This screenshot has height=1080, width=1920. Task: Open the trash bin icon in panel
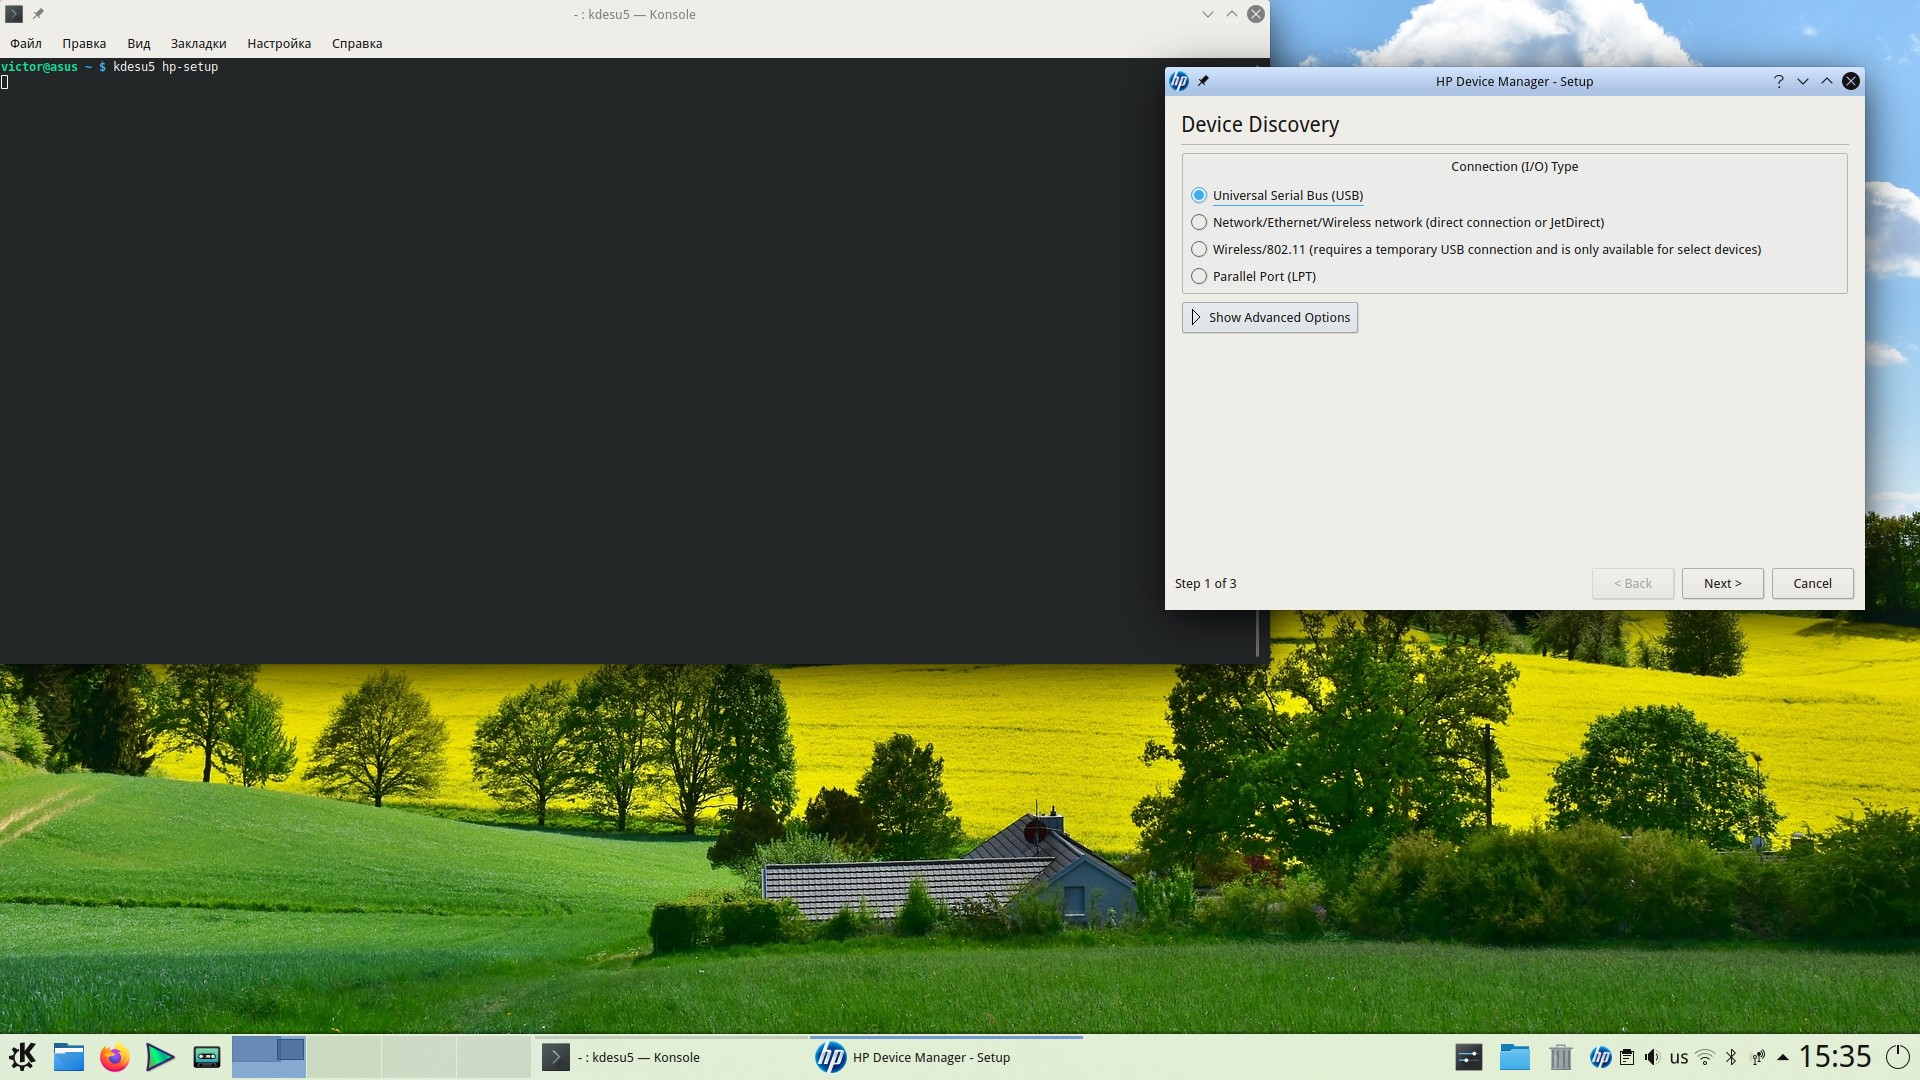coord(1560,1057)
